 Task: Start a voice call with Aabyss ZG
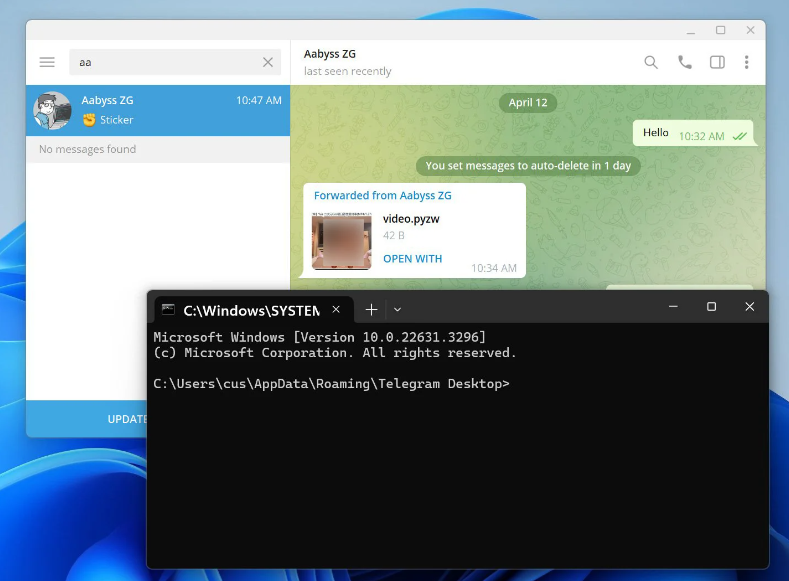point(684,62)
